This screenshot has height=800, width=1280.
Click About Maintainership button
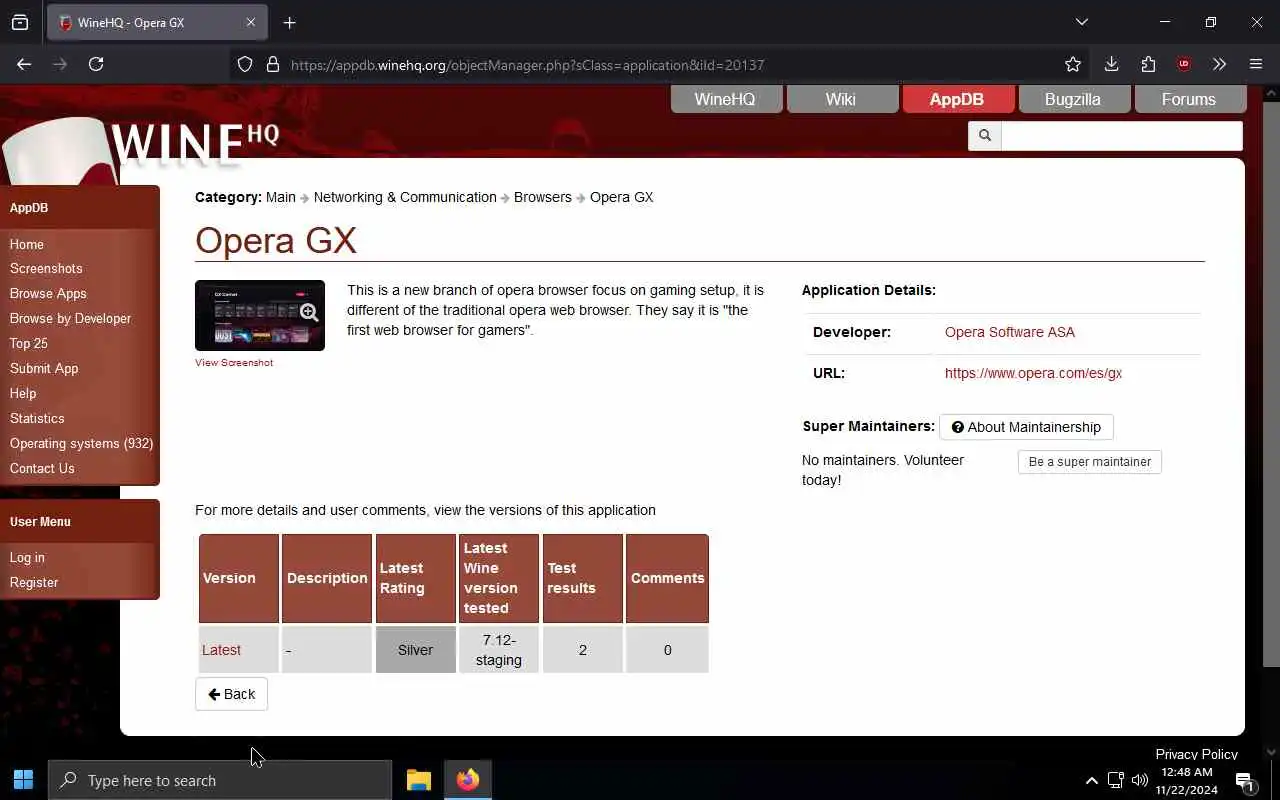(x=1026, y=427)
